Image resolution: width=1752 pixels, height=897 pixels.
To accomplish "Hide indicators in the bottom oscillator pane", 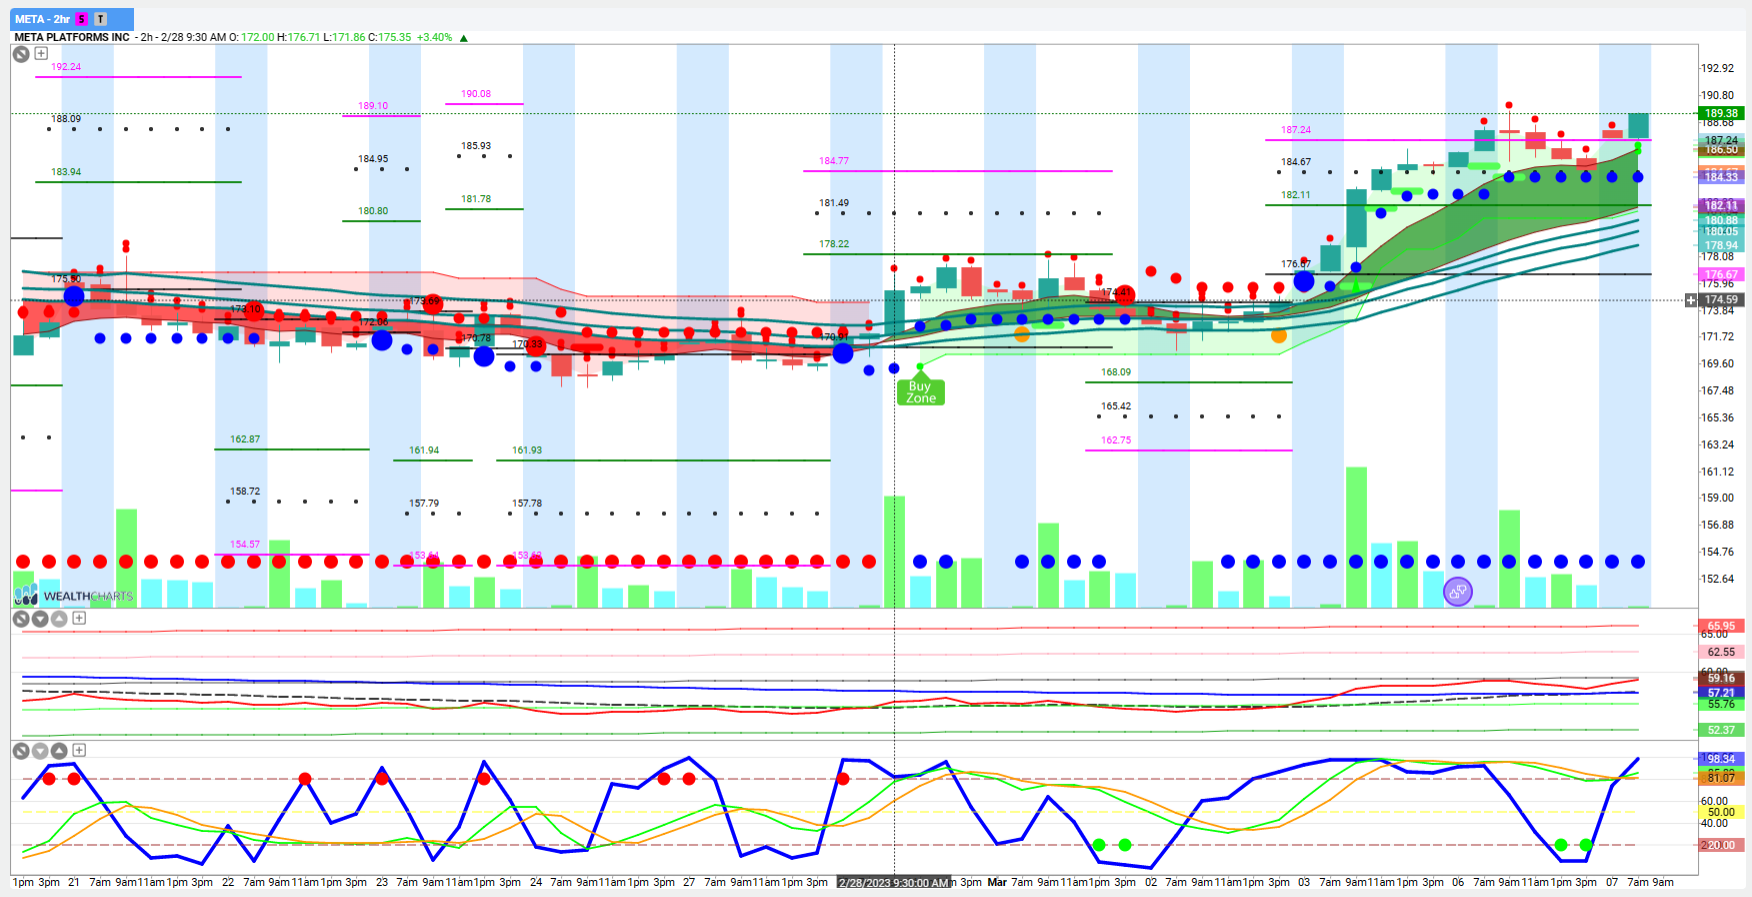I will coord(21,751).
